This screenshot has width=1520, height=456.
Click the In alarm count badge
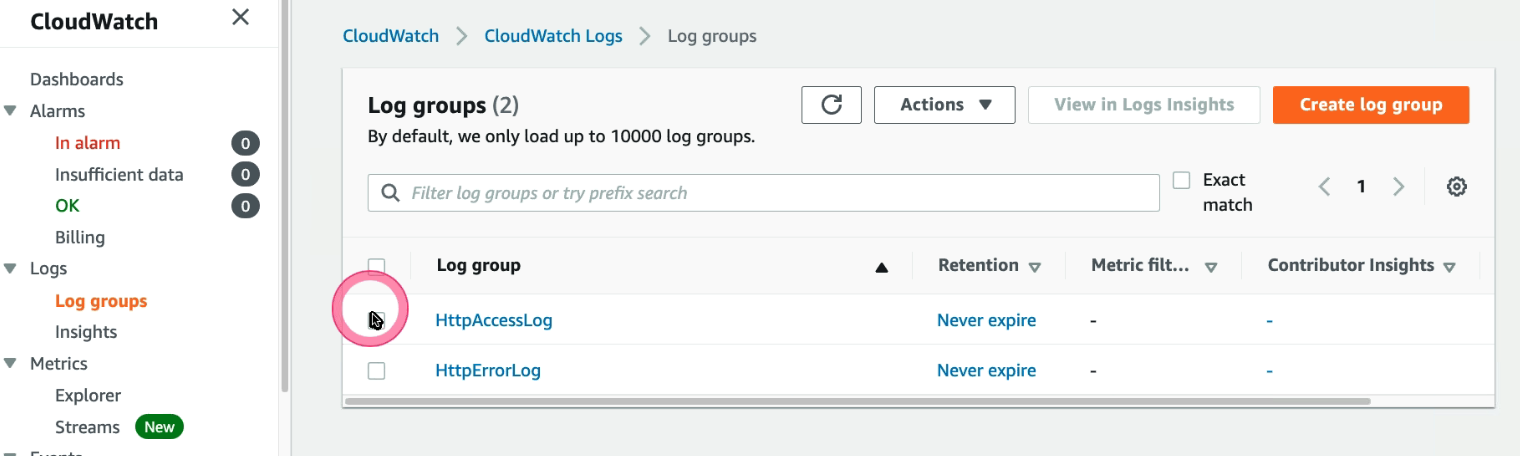[245, 143]
